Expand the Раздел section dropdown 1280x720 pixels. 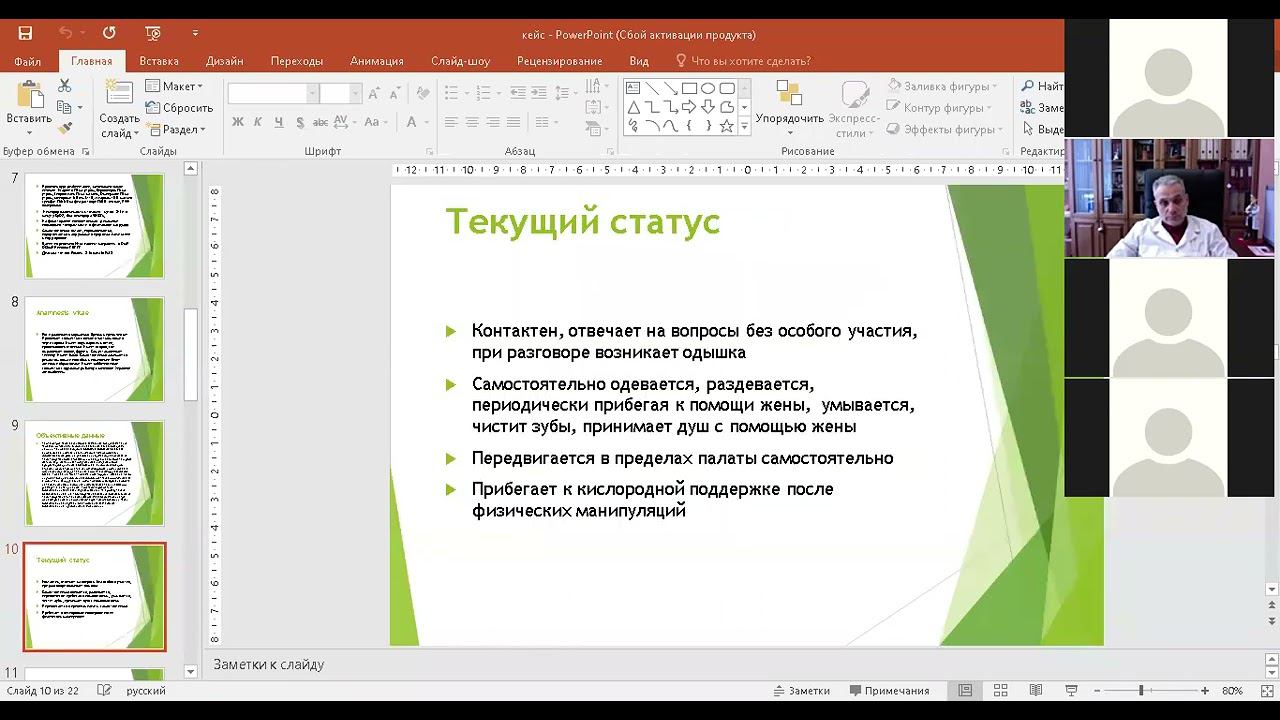coord(176,129)
